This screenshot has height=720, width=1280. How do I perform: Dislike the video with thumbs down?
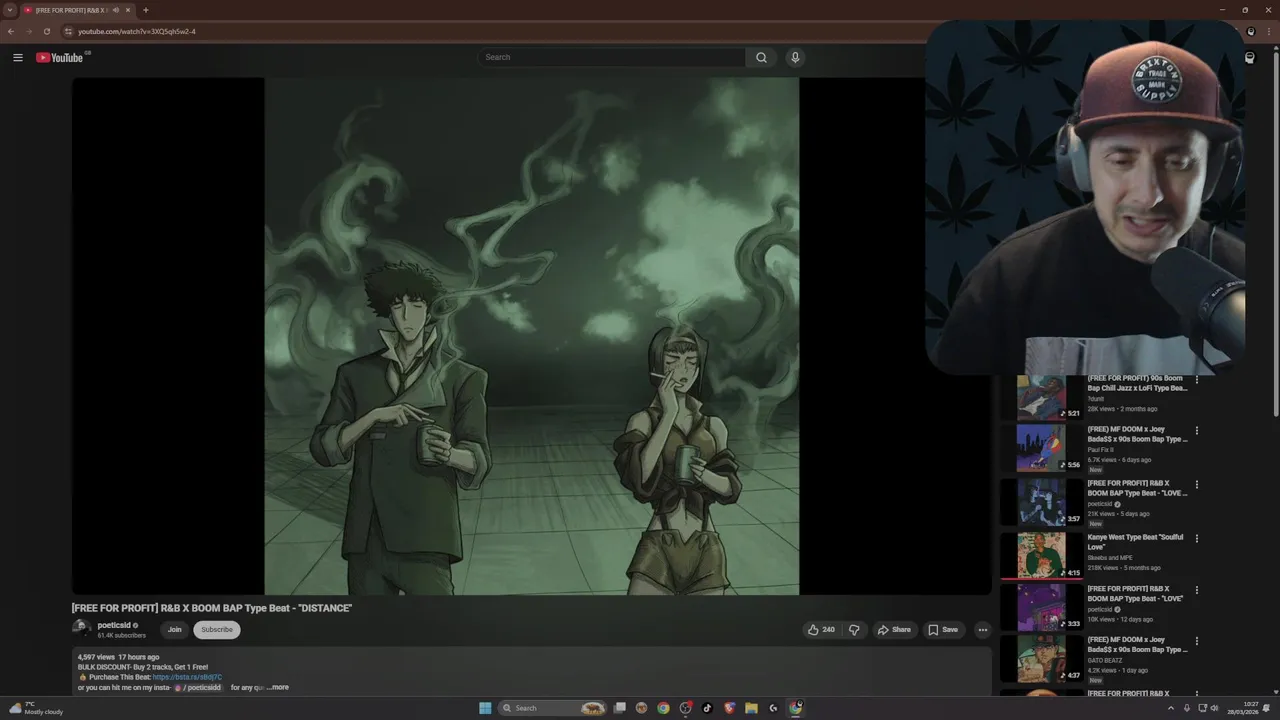click(x=854, y=630)
